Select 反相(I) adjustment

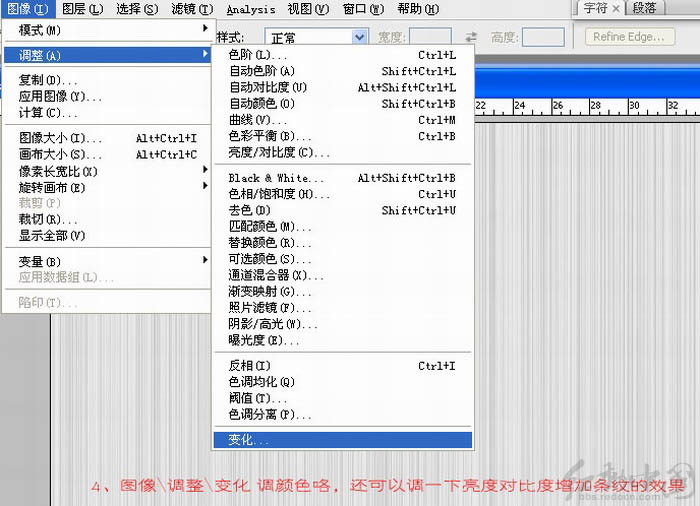tap(343, 366)
